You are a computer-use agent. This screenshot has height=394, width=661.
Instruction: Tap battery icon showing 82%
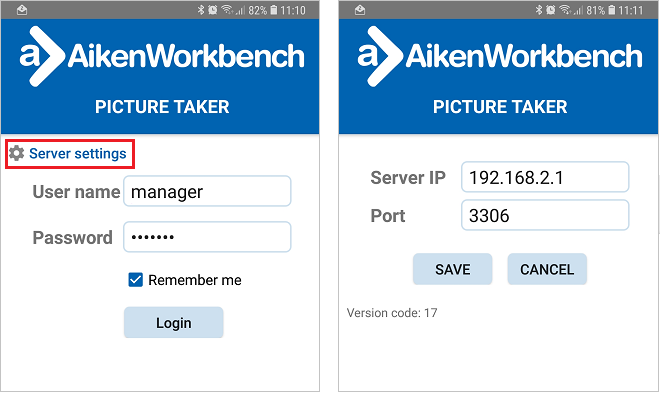tap(274, 10)
